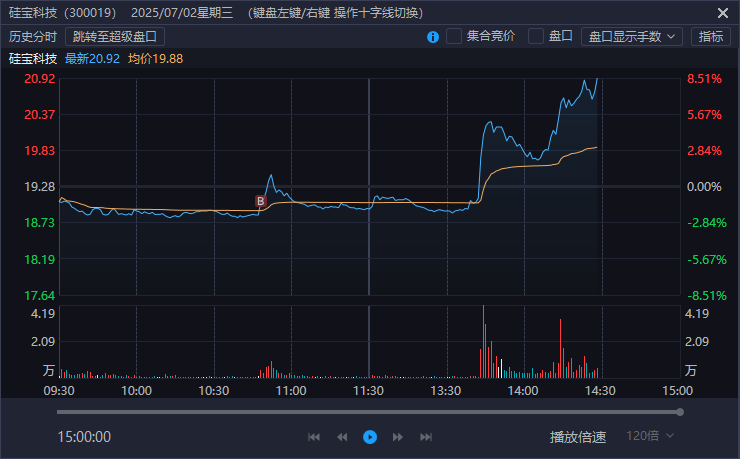Screen dimensions: 740x459
Task: Click the 15:00:00 playback time text
Action: pos(84,437)
